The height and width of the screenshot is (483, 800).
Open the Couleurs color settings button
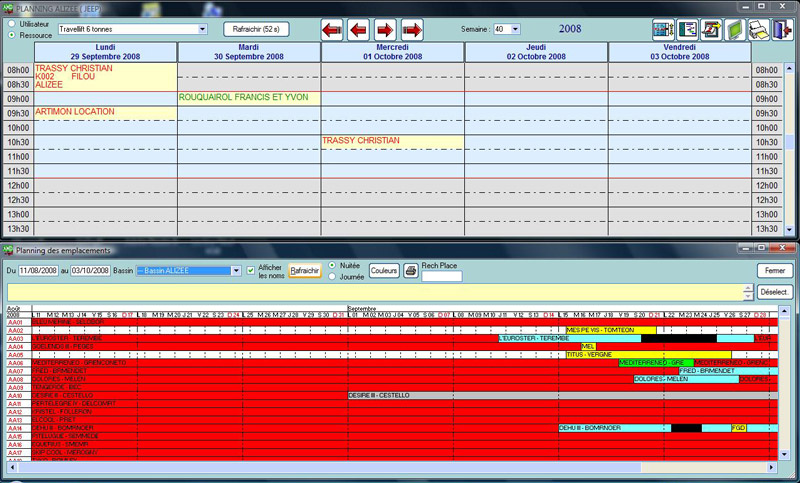(x=384, y=271)
